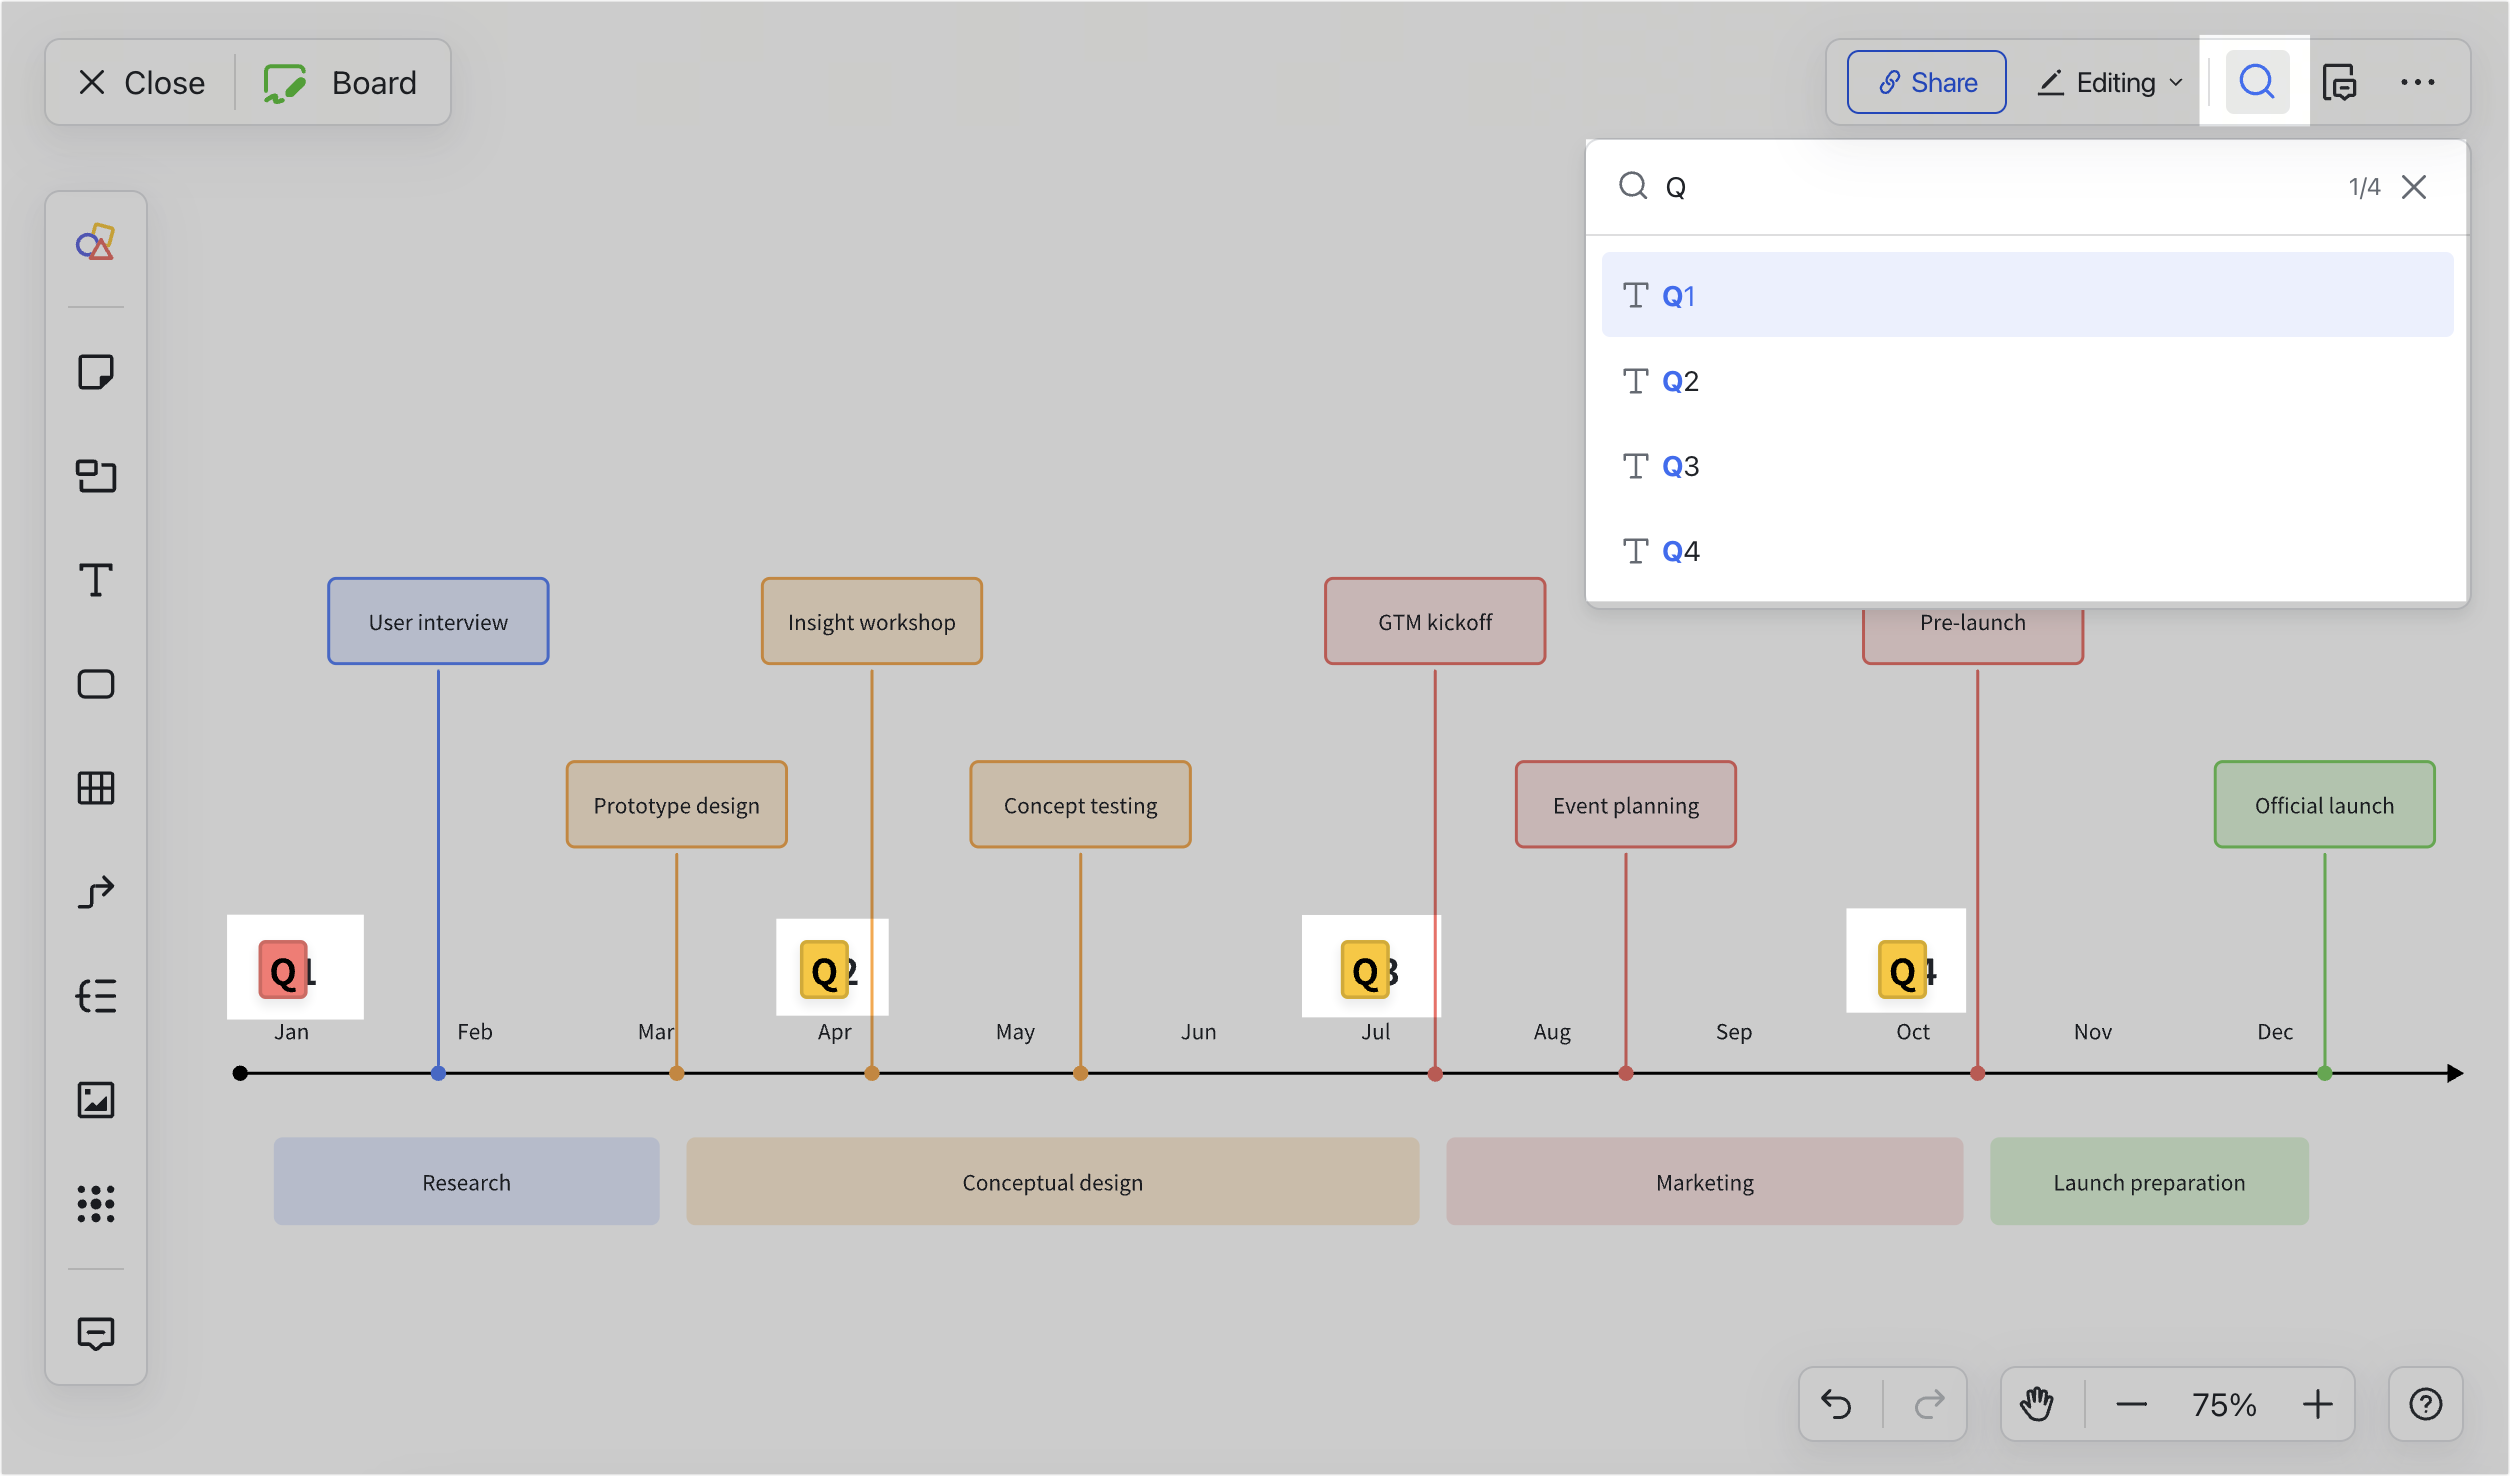The image size is (2510, 1476).
Task: Select the Q3 search result
Action: pyautogui.click(x=2027, y=466)
